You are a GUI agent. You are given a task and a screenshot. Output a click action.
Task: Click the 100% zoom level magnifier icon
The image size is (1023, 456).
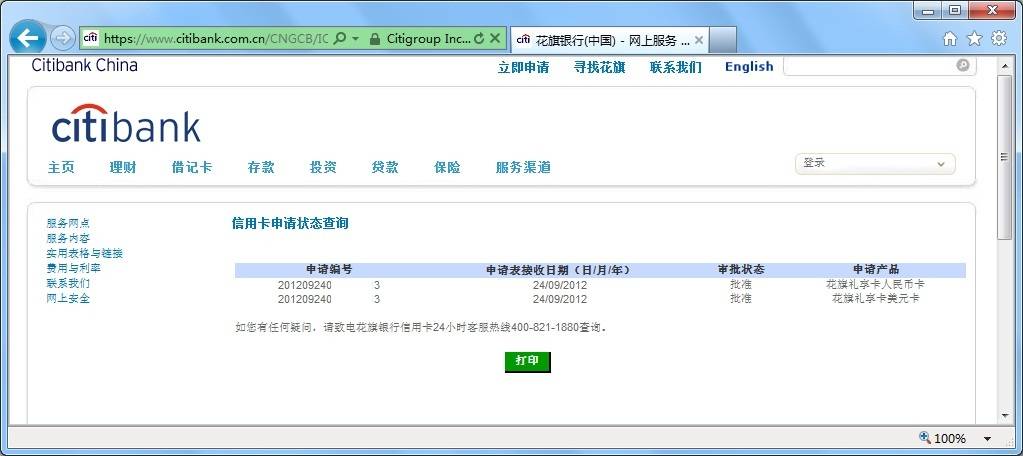pyautogui.click(x=924, y=437)
